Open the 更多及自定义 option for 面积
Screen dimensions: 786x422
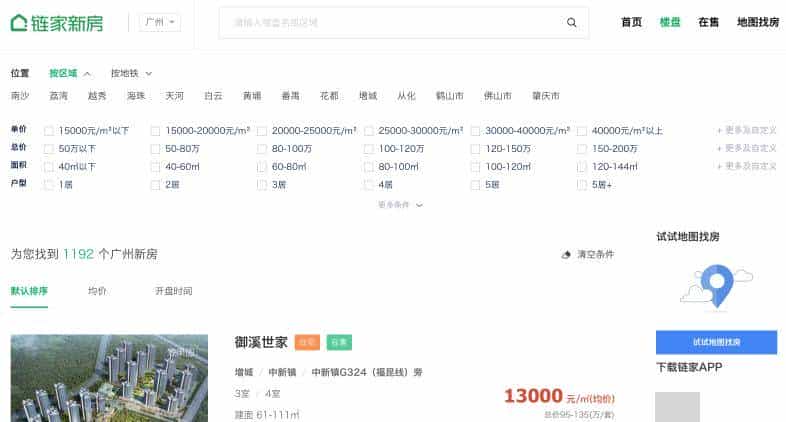[x=746, y=166]
